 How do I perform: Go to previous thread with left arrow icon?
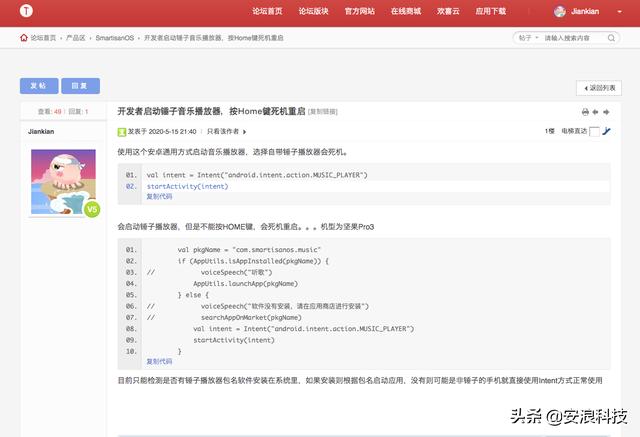(596, 112)
